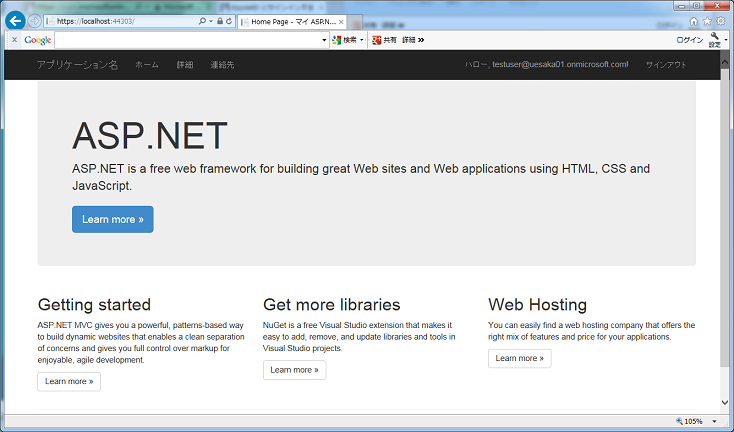Click the browser Forward arrow button

tap(34, 21)
